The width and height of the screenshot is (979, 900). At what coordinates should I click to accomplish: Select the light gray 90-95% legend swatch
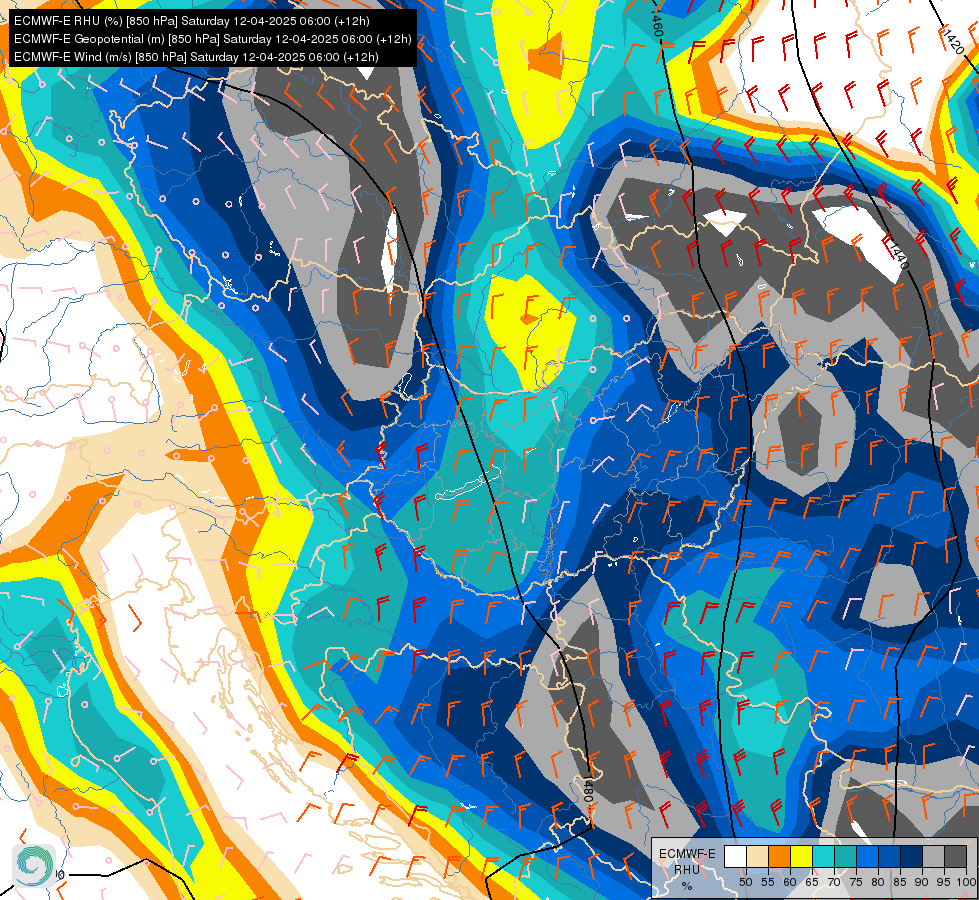pyautogui.click(x=933, y=856)
